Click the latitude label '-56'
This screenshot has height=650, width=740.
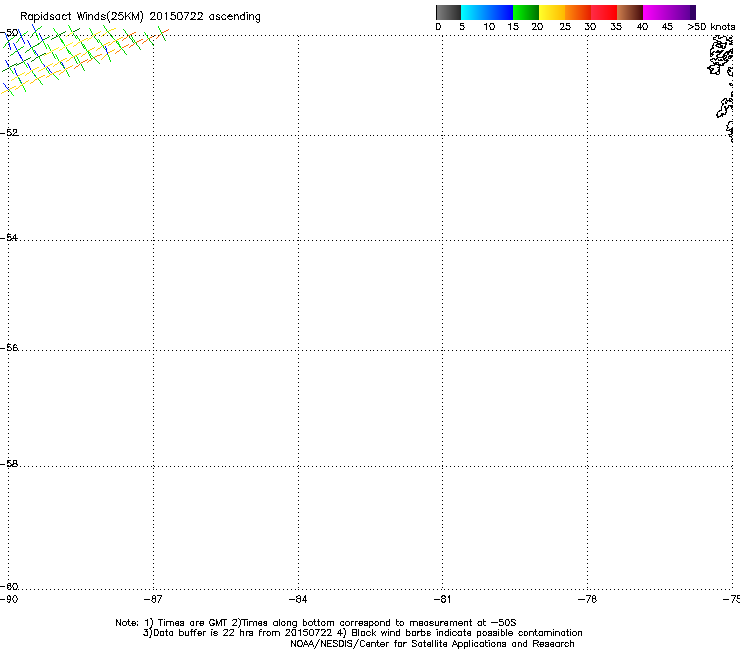point(9,347)
